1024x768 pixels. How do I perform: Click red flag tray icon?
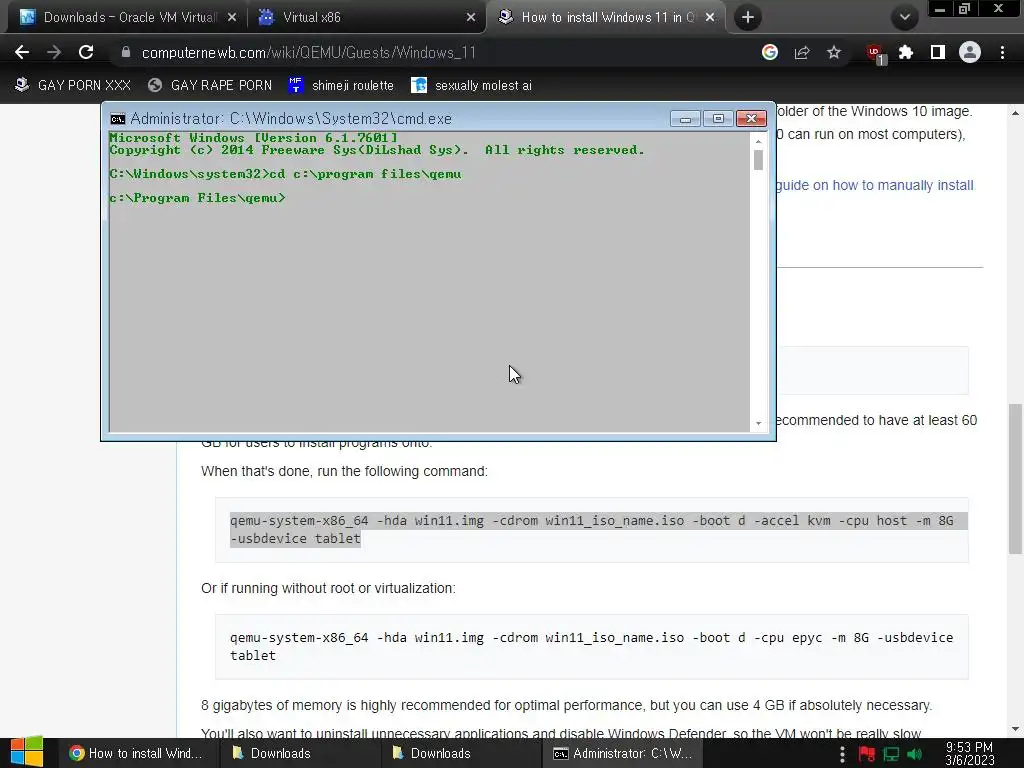867,754
